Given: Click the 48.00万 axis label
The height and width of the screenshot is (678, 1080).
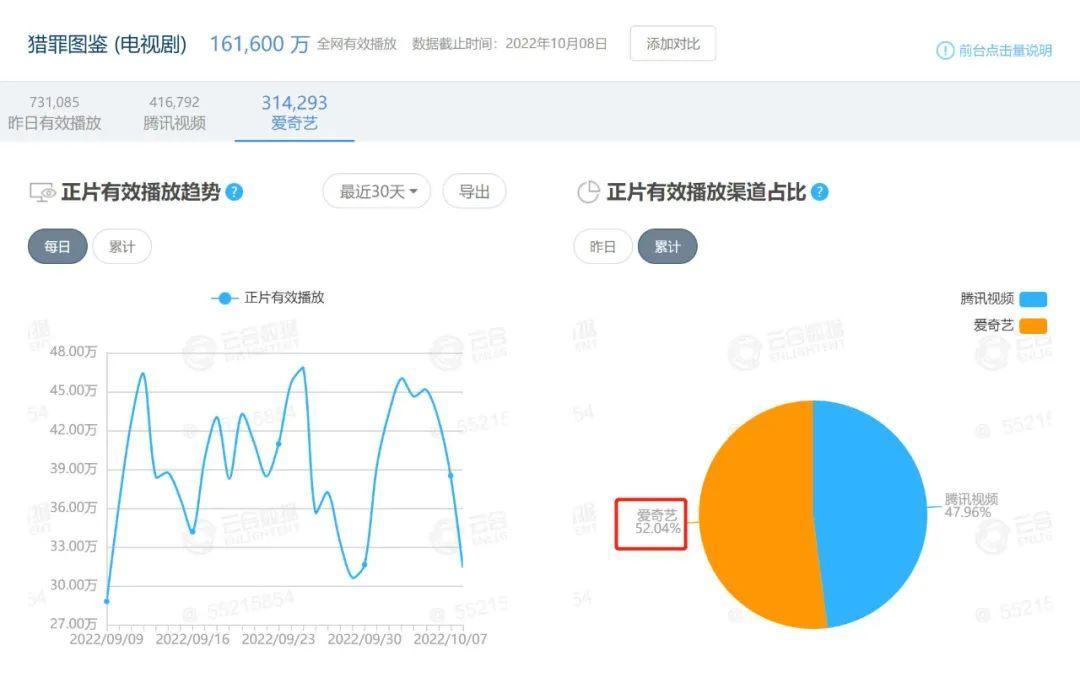Looking at the screenshot, I should coord(73,351).
